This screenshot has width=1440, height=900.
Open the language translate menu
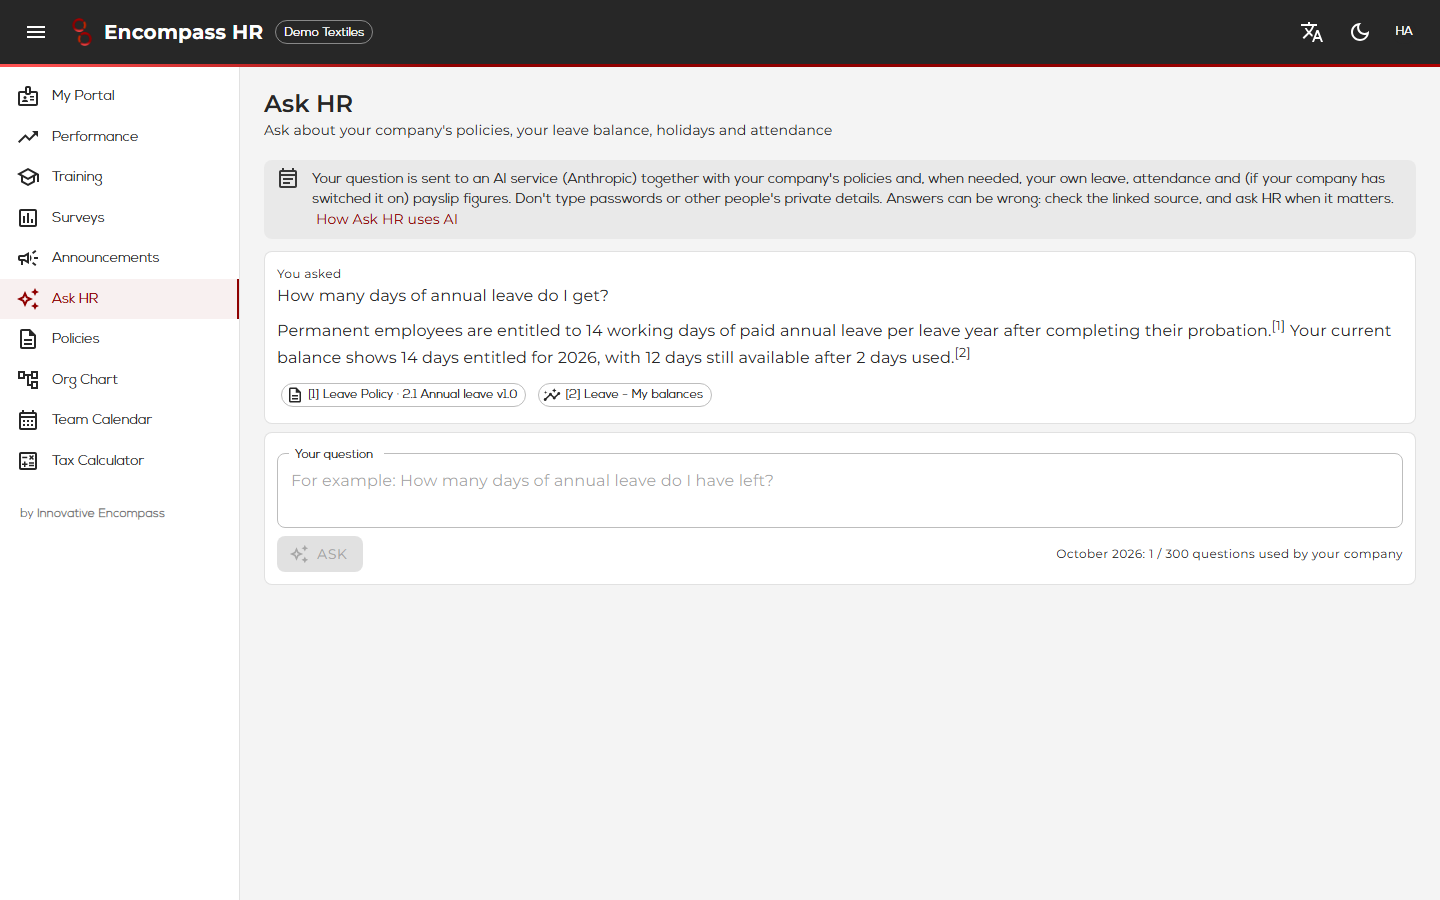point(1312,32)
